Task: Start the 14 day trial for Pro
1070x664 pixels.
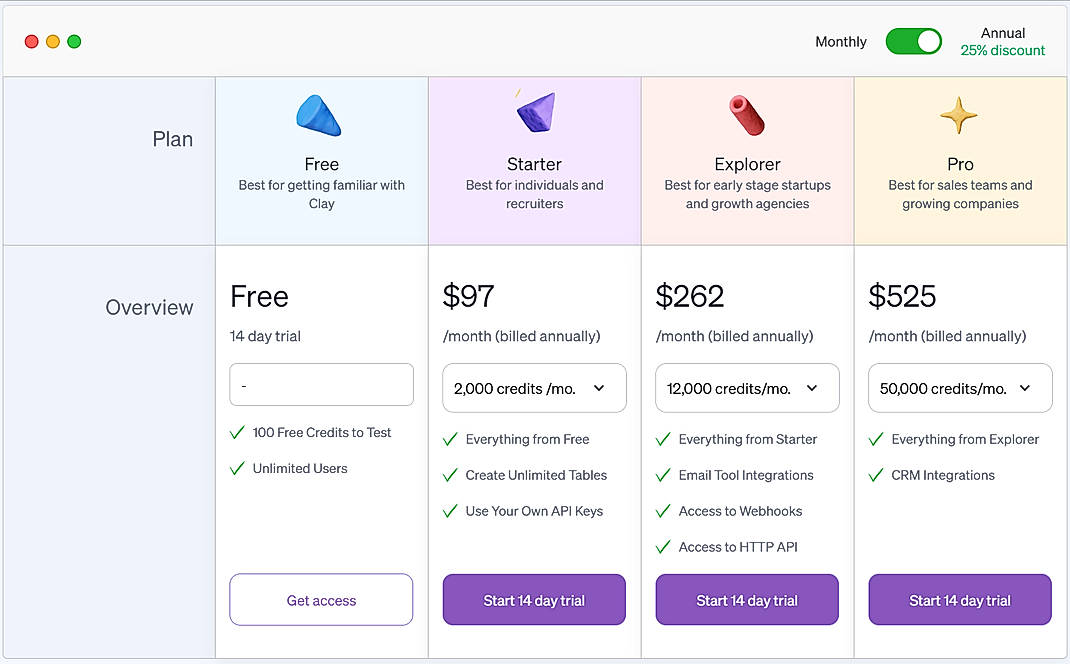Action: point(959,600)
